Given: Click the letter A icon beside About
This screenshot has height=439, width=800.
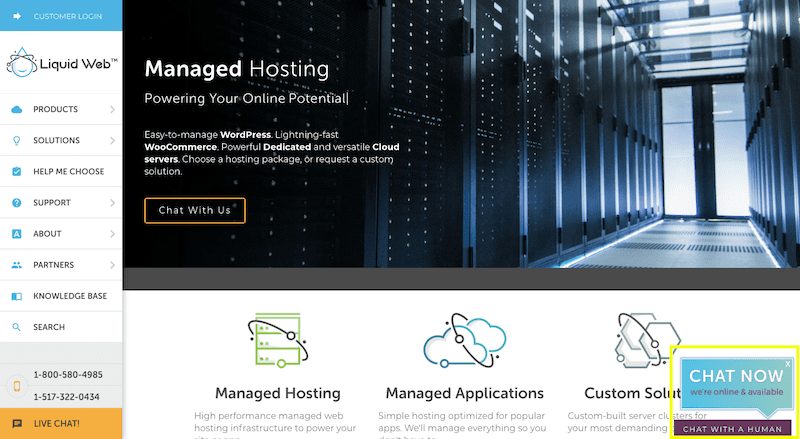Looking at the screenshot, I should 17,234.
